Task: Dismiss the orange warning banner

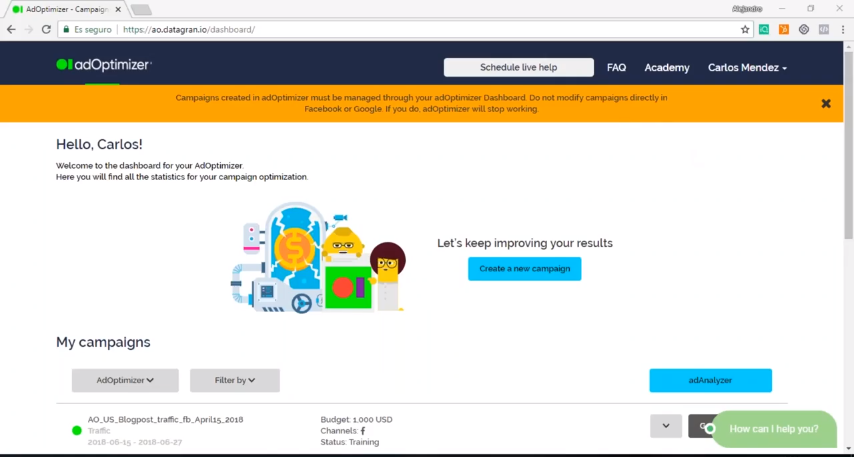Action: [x=826, y=103]
